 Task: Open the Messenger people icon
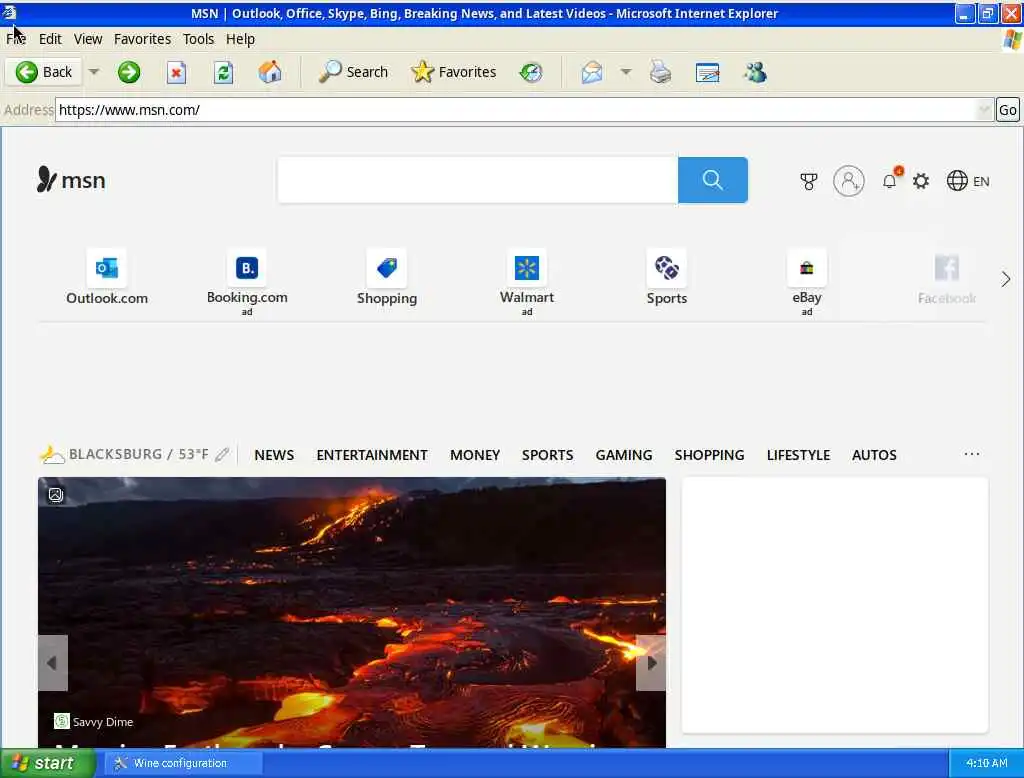point(755,72)
